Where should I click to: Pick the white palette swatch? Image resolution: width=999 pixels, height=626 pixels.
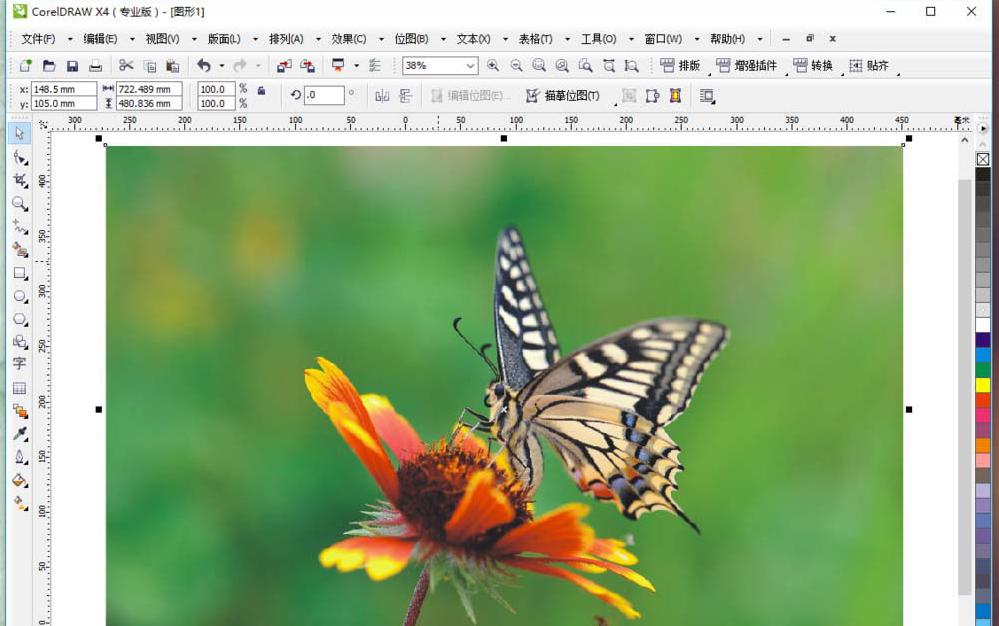(983, 325)
